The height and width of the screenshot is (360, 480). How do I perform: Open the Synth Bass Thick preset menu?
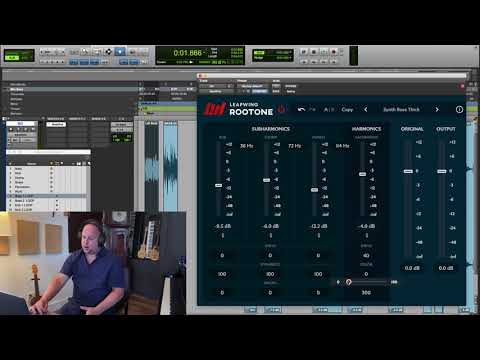(401, 109)
